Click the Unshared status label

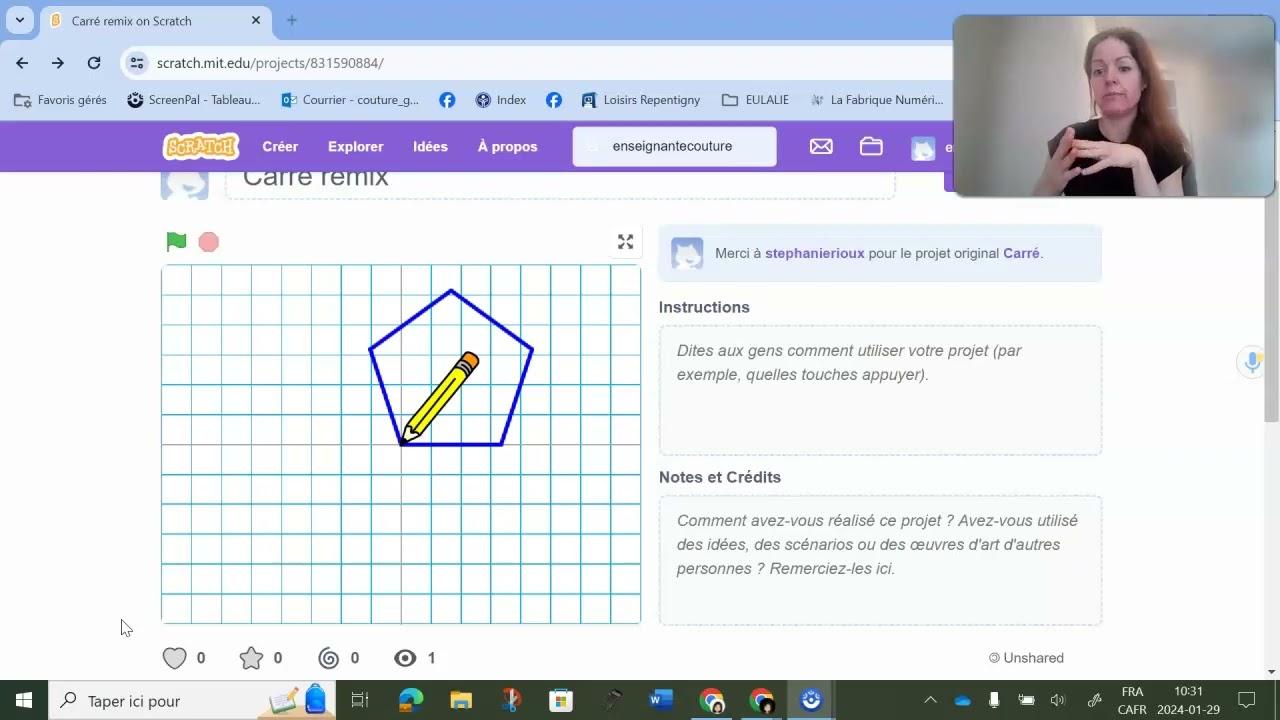pyautogui.click(x=1026, y=658)
